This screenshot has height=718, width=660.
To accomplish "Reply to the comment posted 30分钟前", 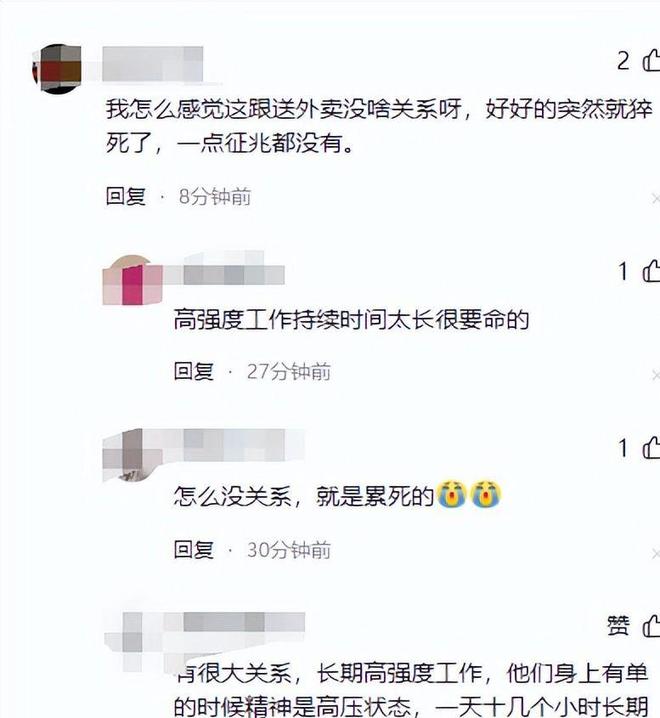I will tap(194, 549).
